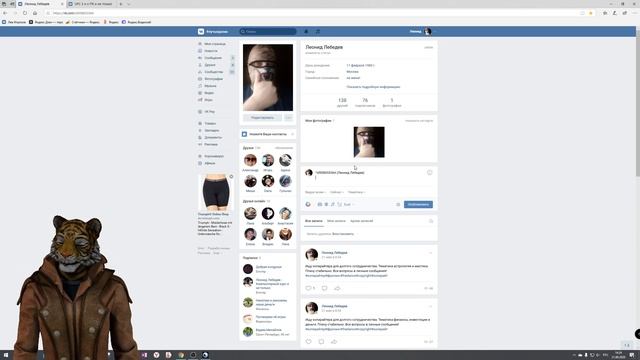
Task: Open the first post's options chevron
Action: pyautogui.click(x=430, y=253)
